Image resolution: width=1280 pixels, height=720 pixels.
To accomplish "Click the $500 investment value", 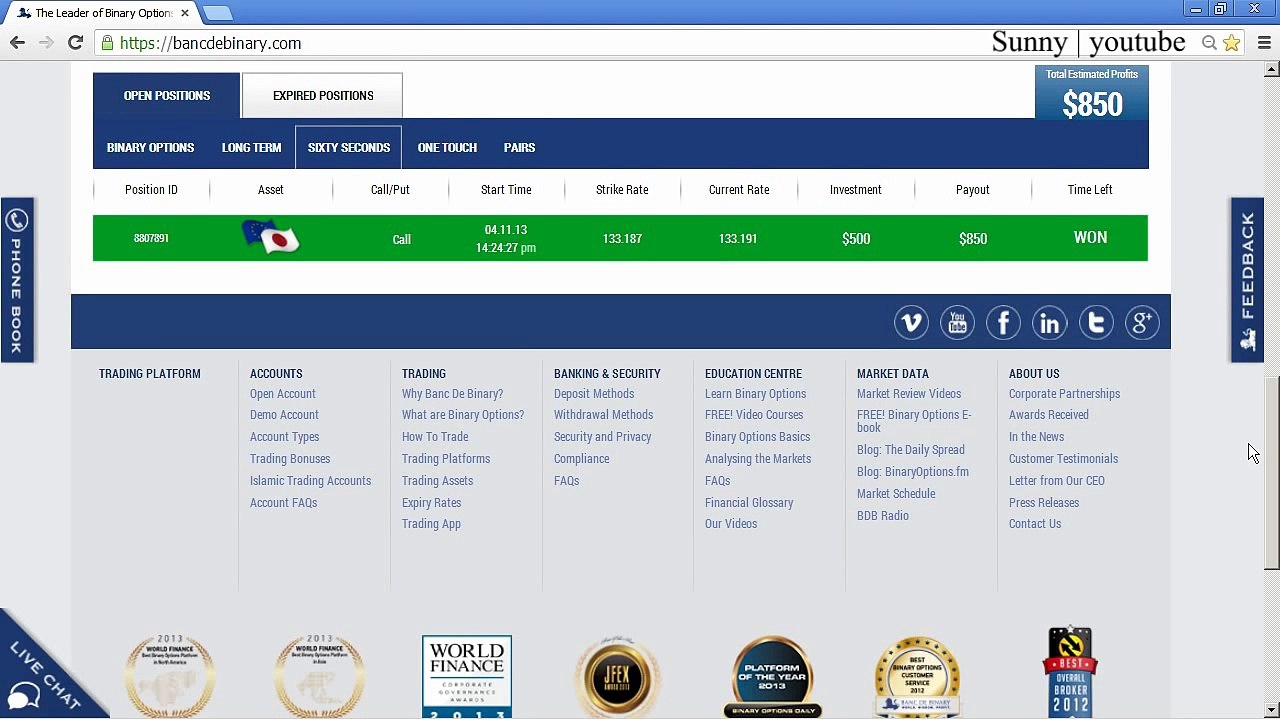I will (x=856, y=239).
